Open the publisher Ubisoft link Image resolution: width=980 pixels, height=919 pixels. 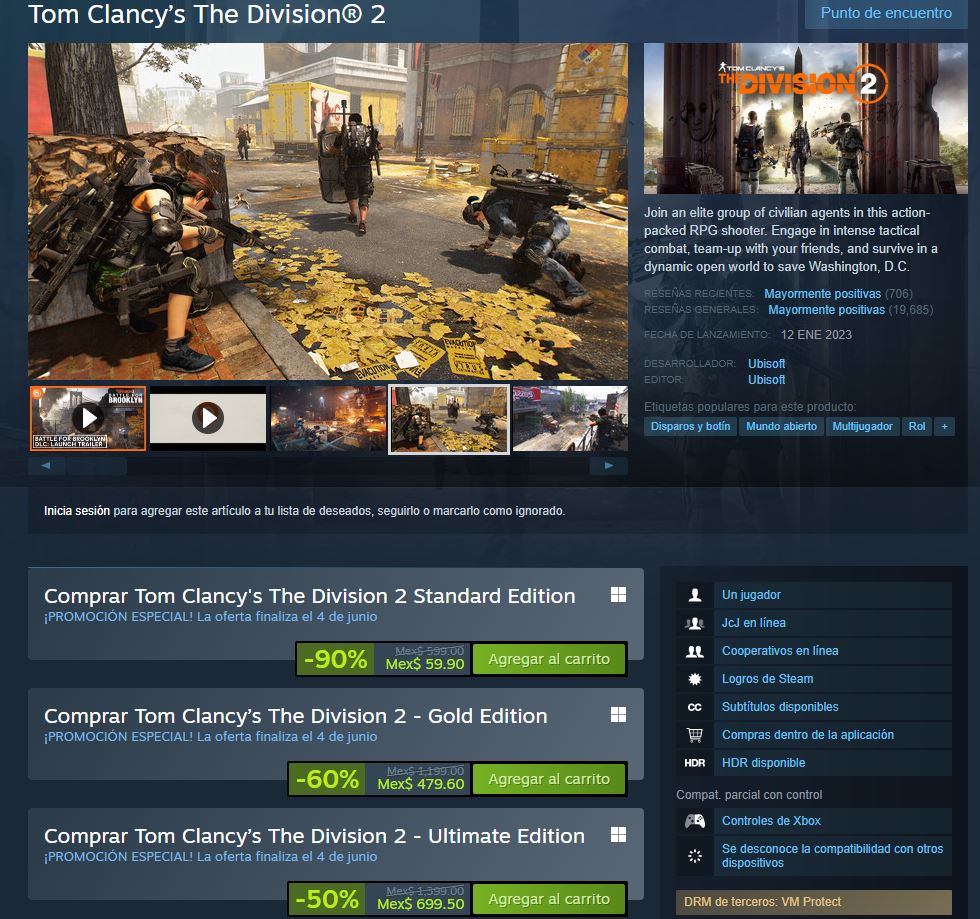tap(766, 380)
